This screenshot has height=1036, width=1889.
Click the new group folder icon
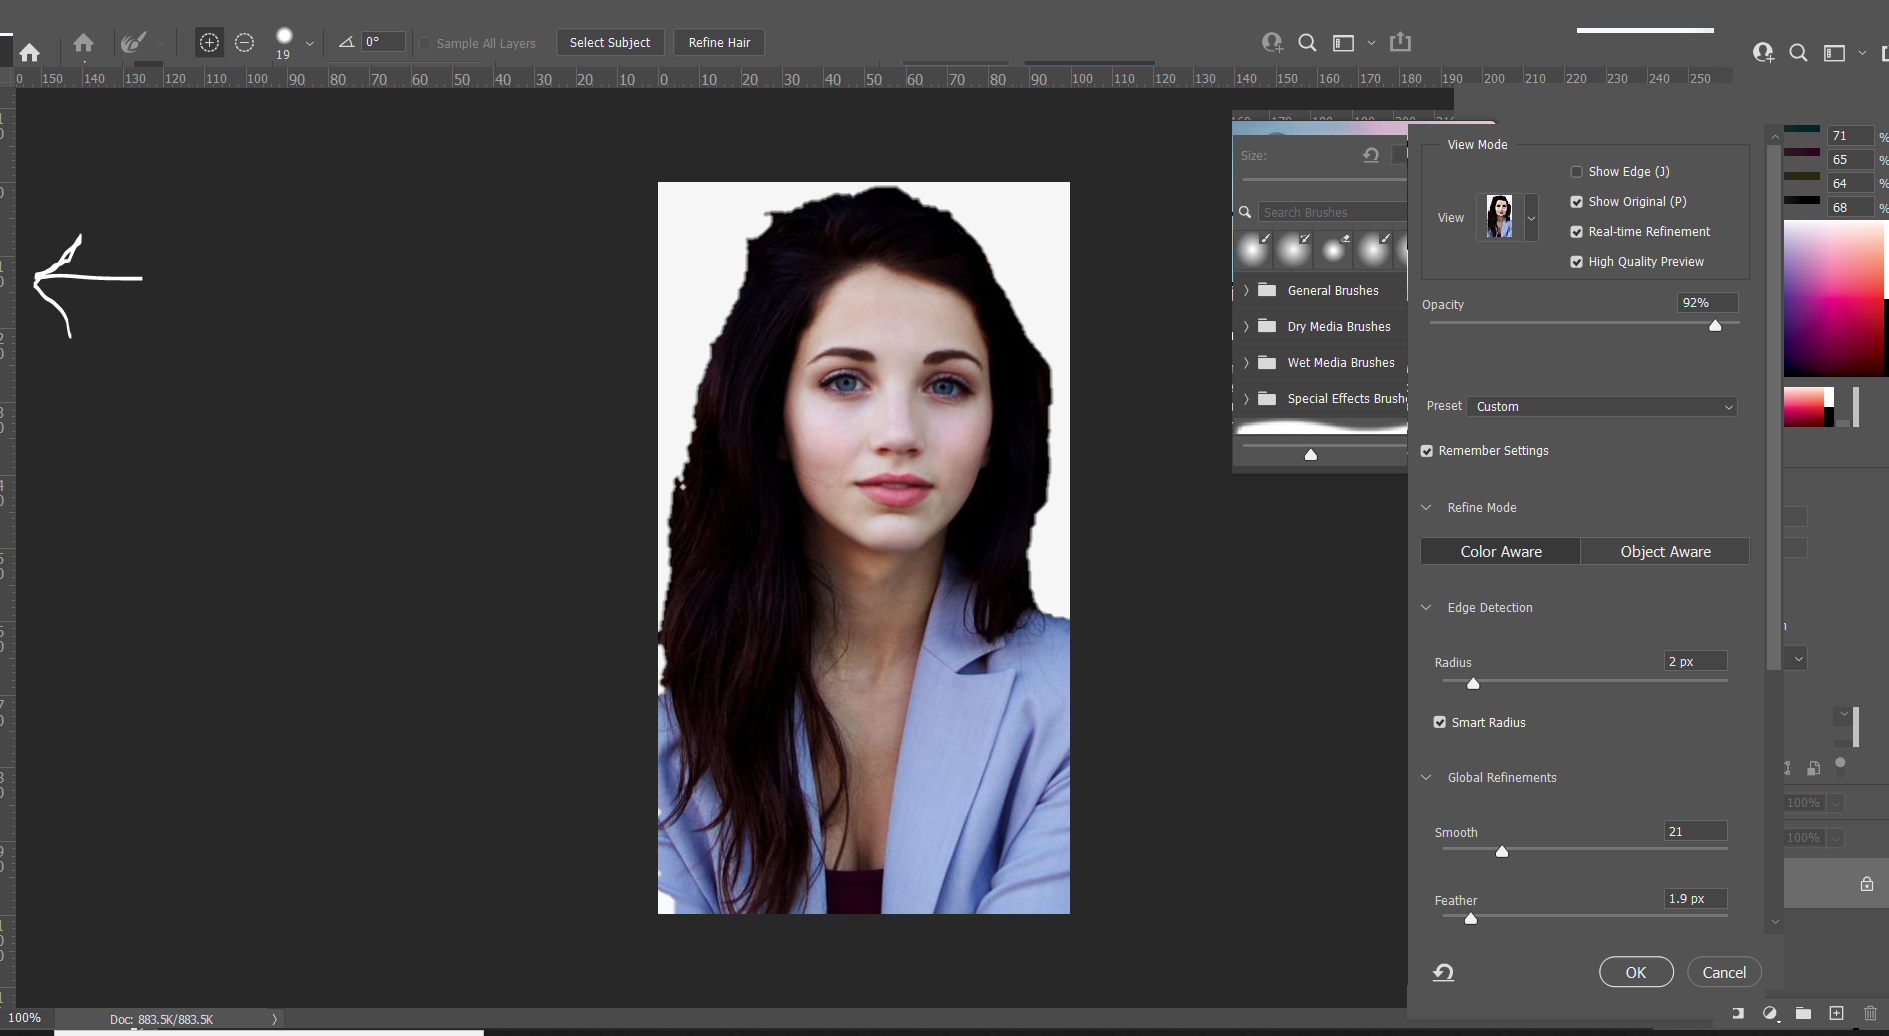pos(1803,1013)
